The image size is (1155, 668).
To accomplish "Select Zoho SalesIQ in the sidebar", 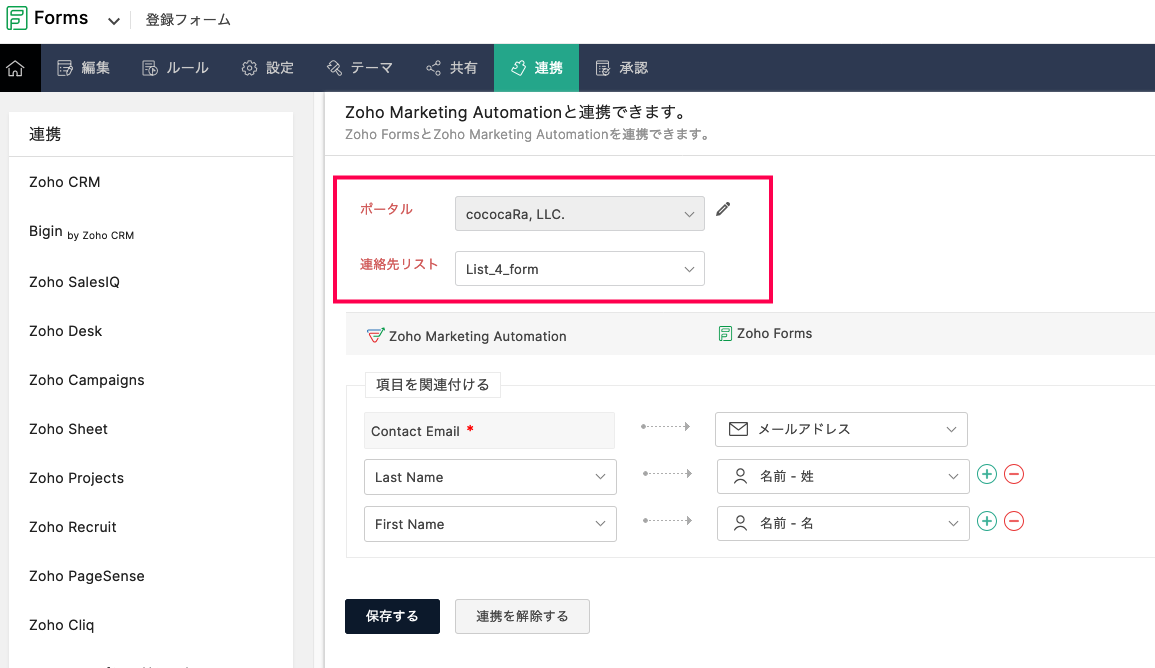I will tap(74, 282).
